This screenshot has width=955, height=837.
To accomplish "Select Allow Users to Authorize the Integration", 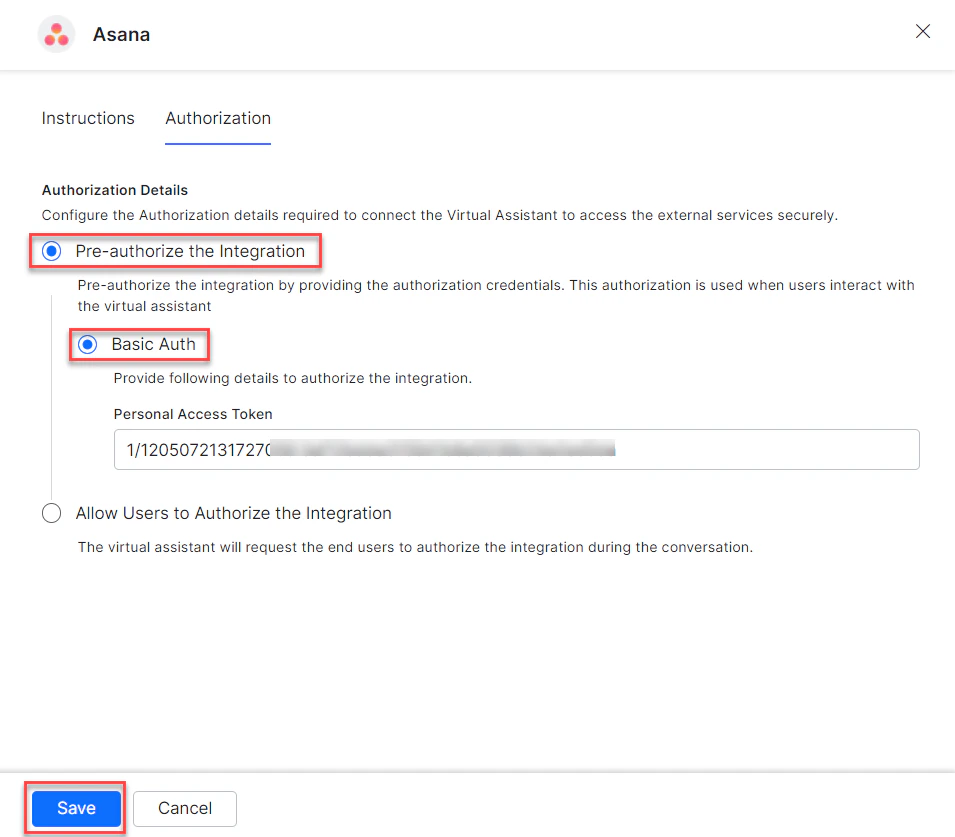I will [x=52, y=513].
